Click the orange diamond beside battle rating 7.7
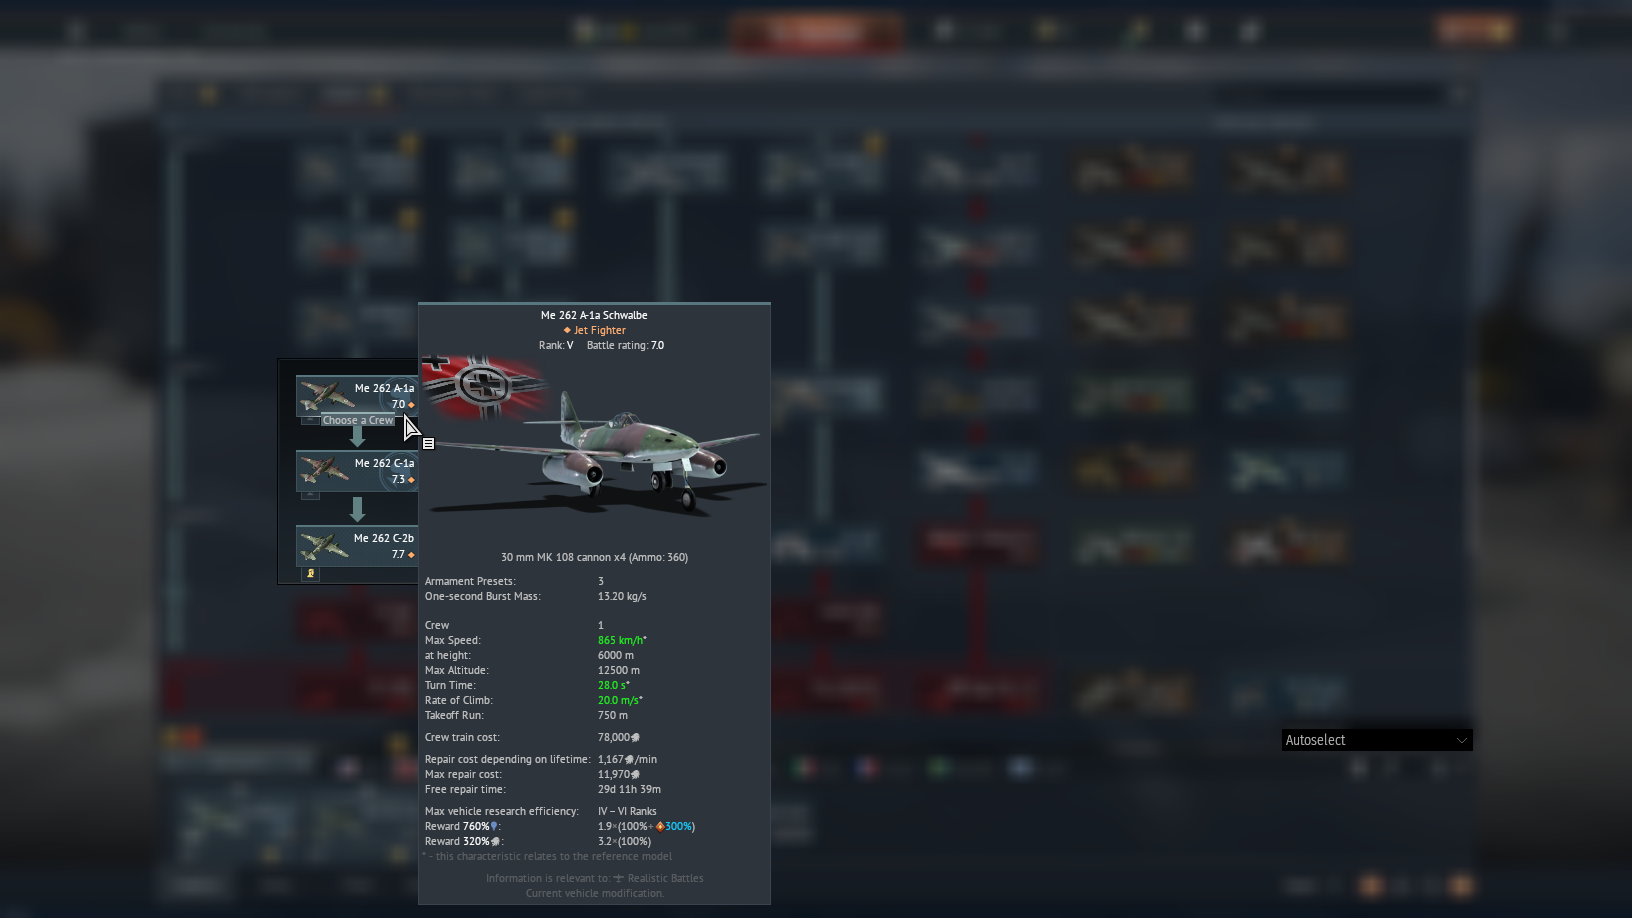 click(411, 555)
